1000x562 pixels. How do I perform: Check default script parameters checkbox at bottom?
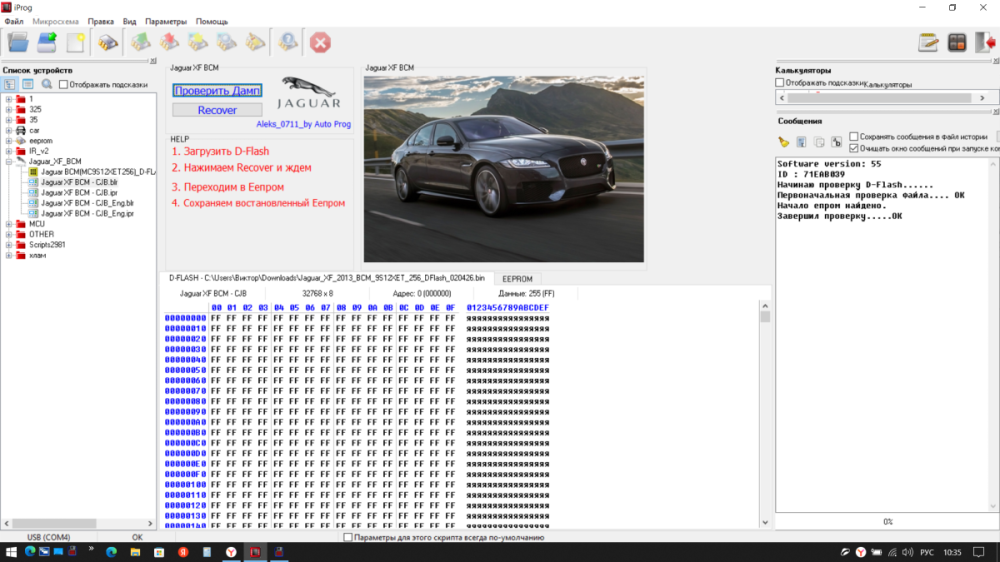(348, 537)
